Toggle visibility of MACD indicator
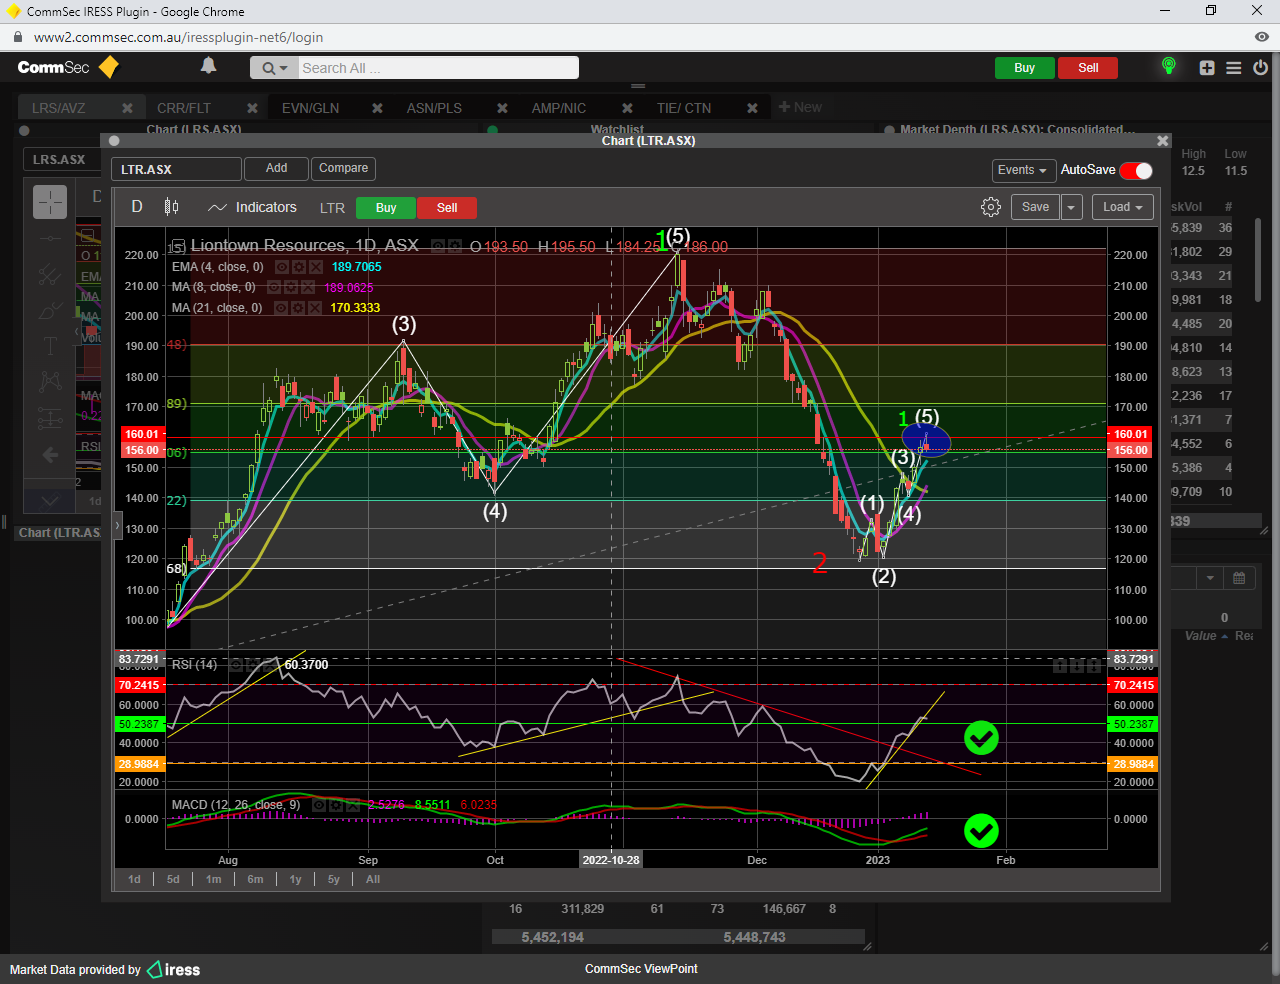Image resolution: width=1280 pixels, height=984 pixels. 320,805
